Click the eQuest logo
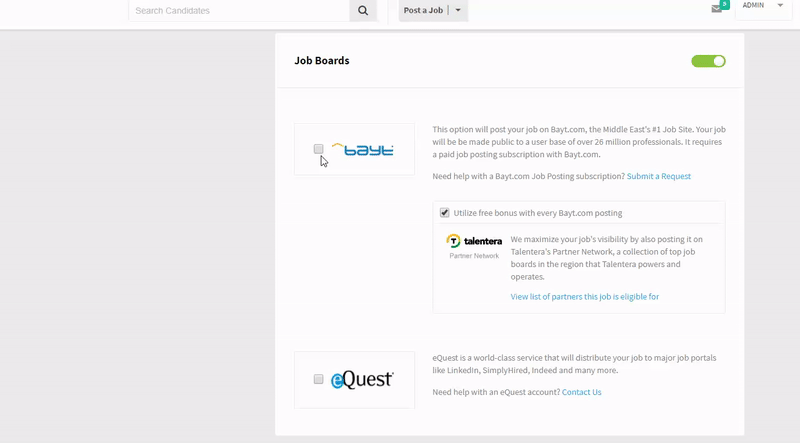Screen dimensions: 800x443 click(x=362, y=380)
